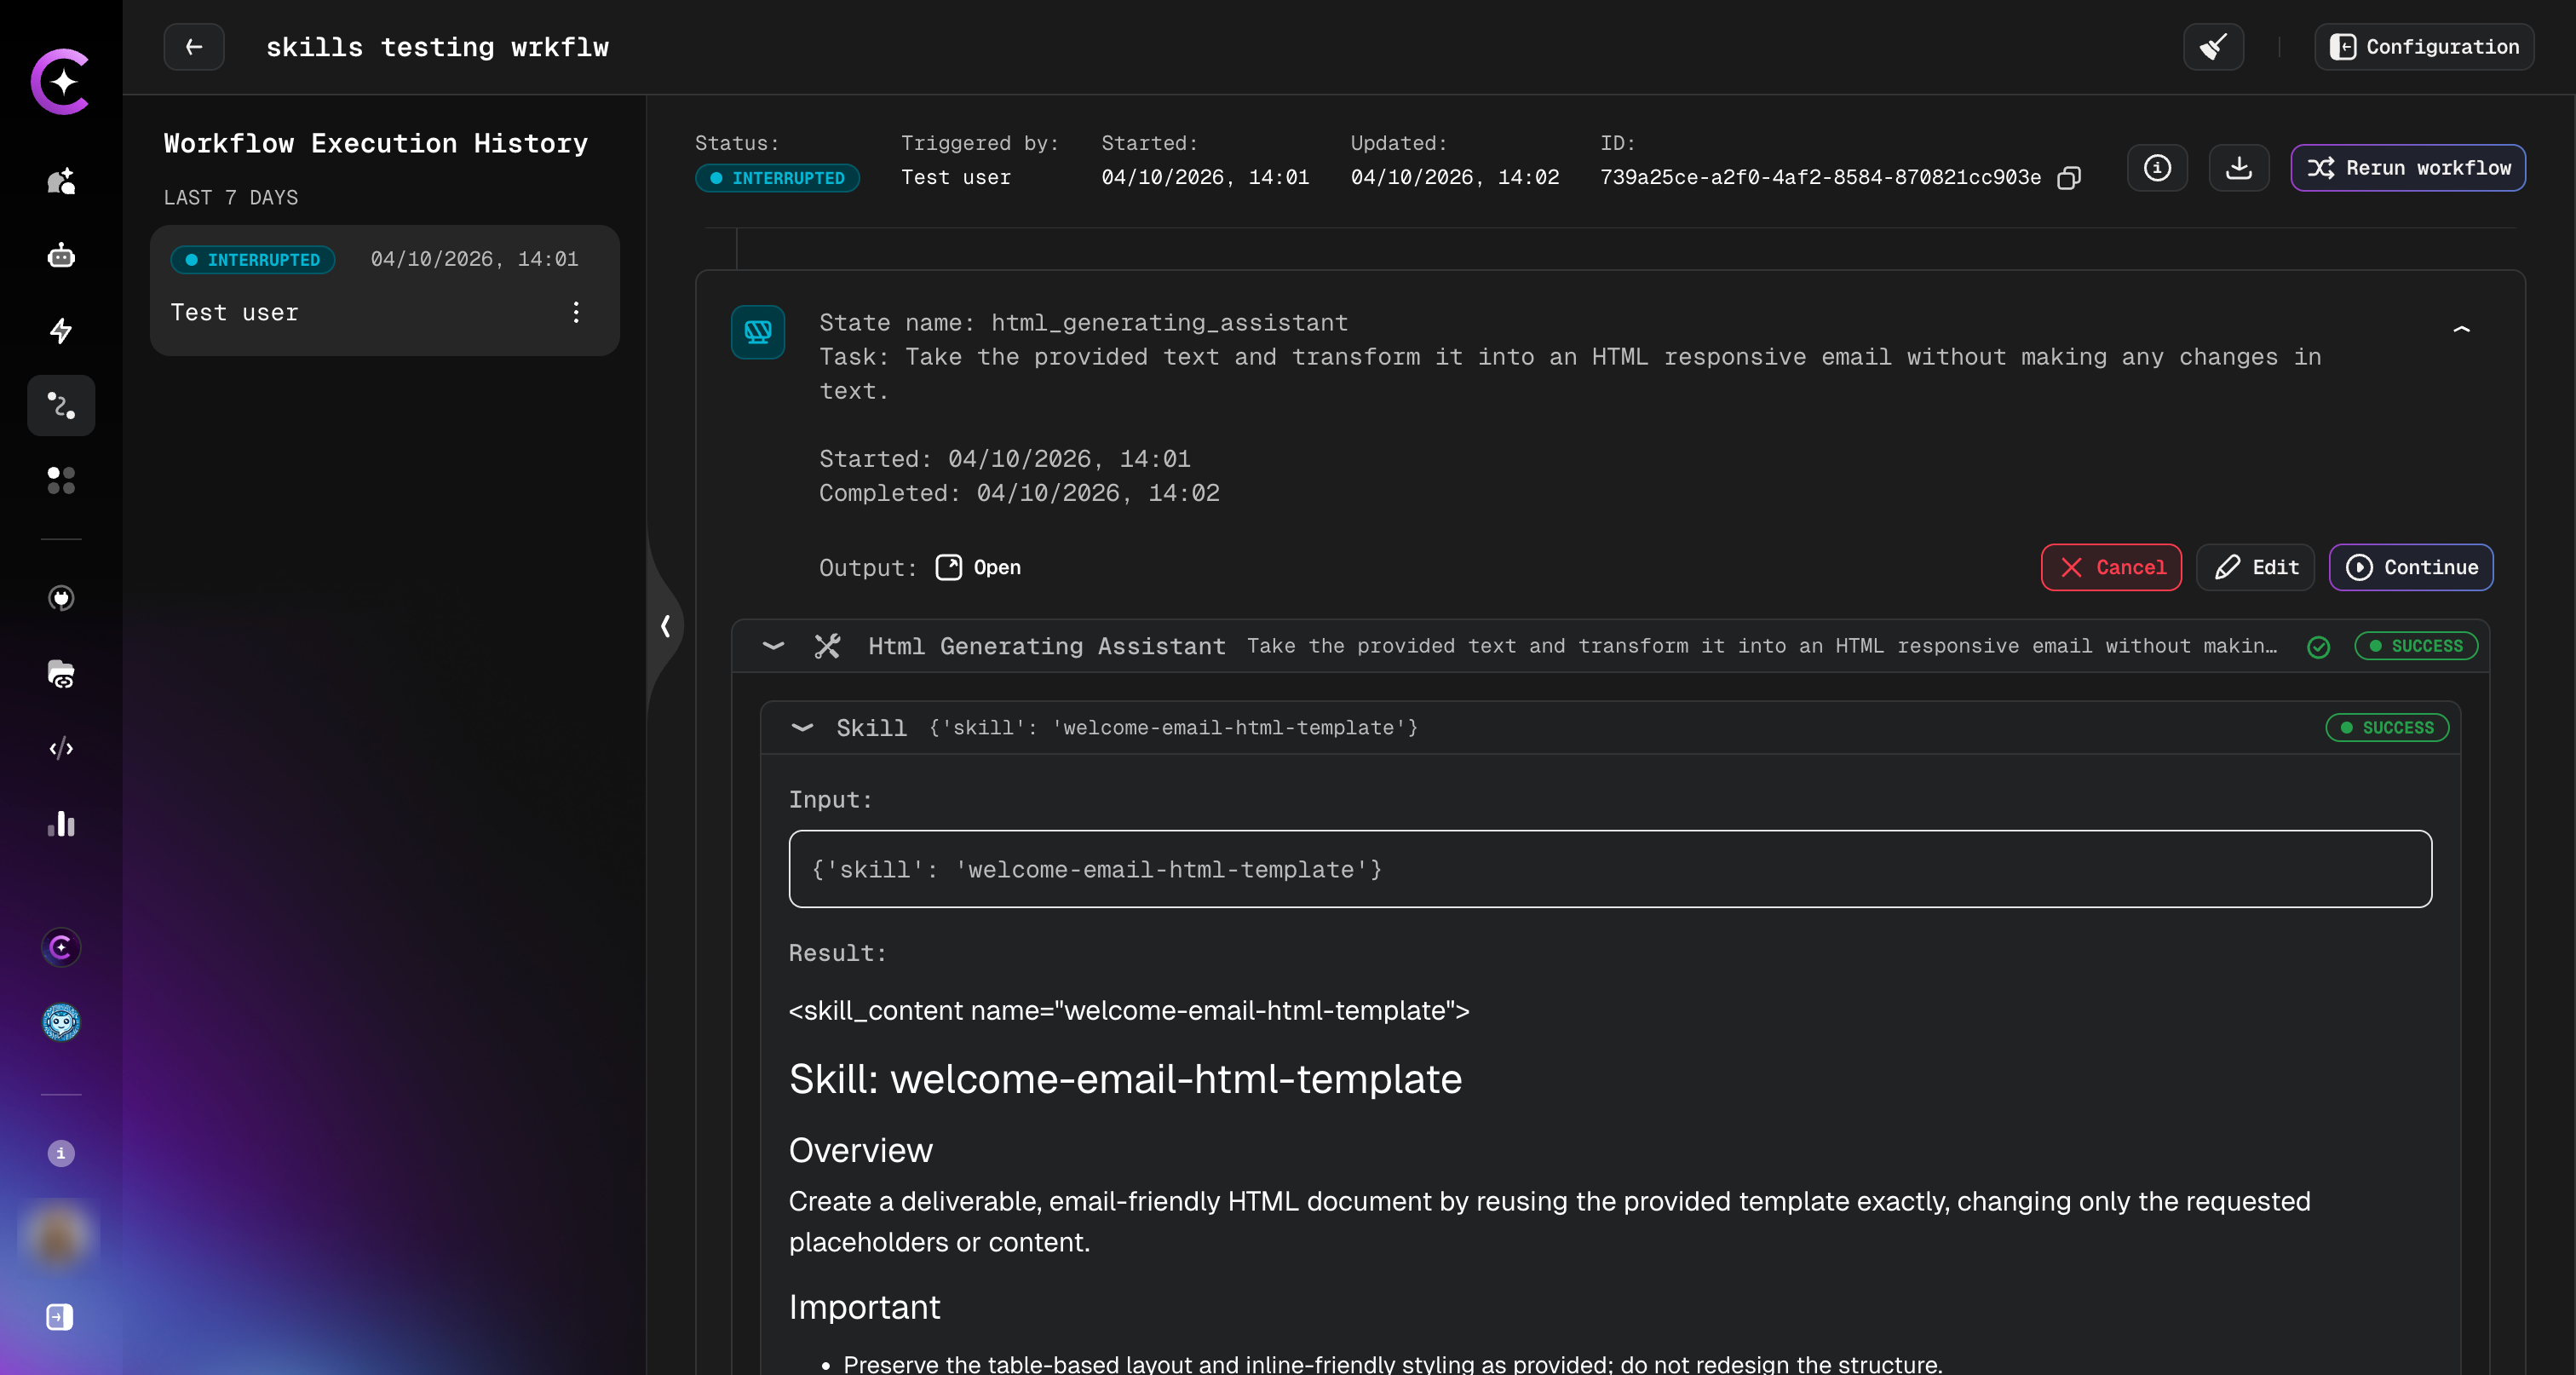Click the tools wrench icon next to Html Generating Assistant
This screenshot has height=1375, width=2576.
[827, 646]
